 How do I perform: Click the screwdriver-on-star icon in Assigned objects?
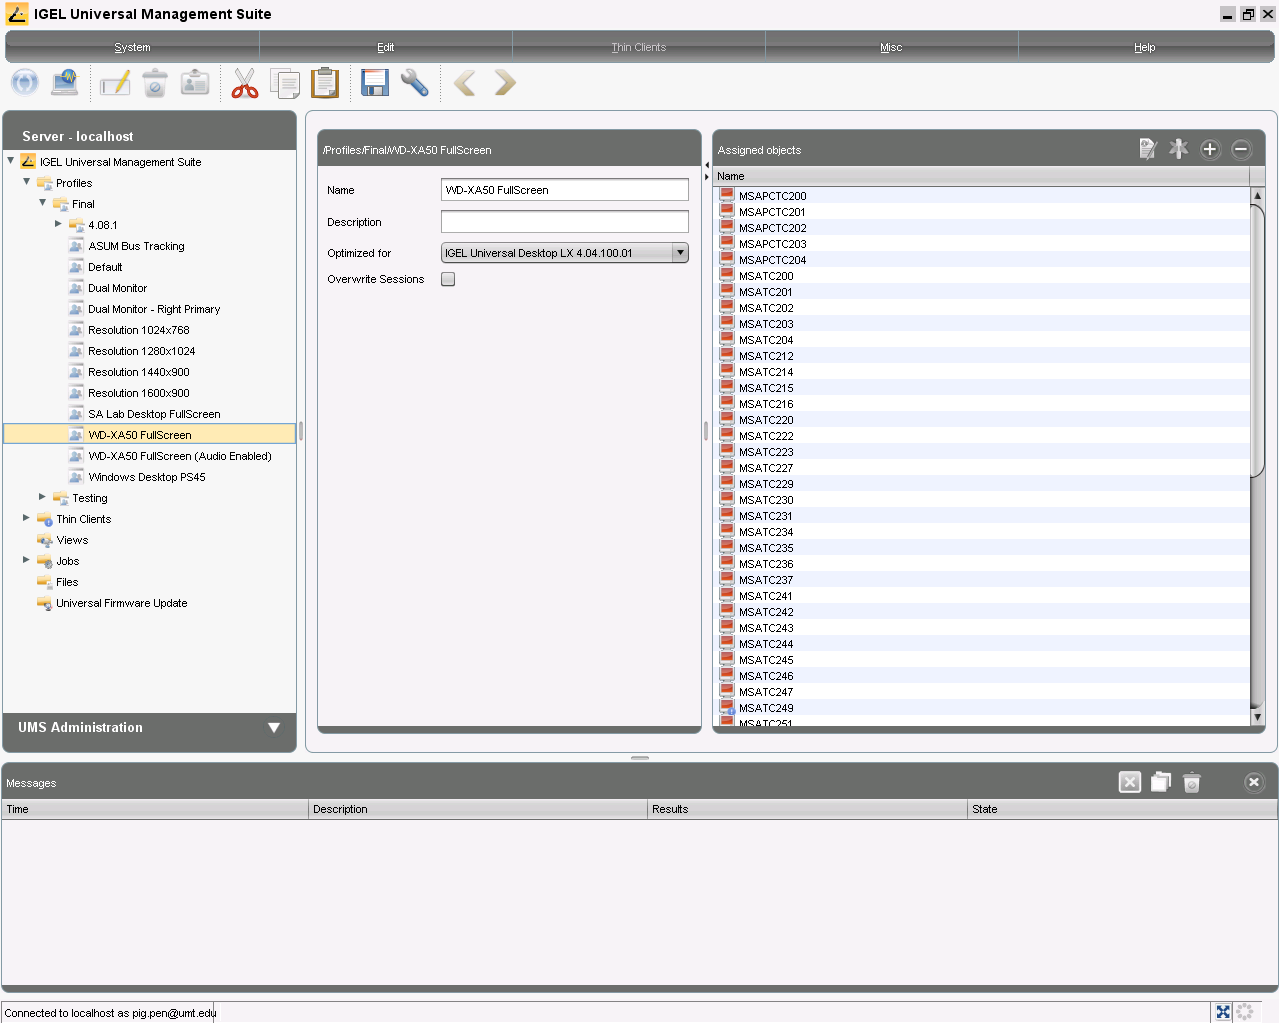[1179, 149]
